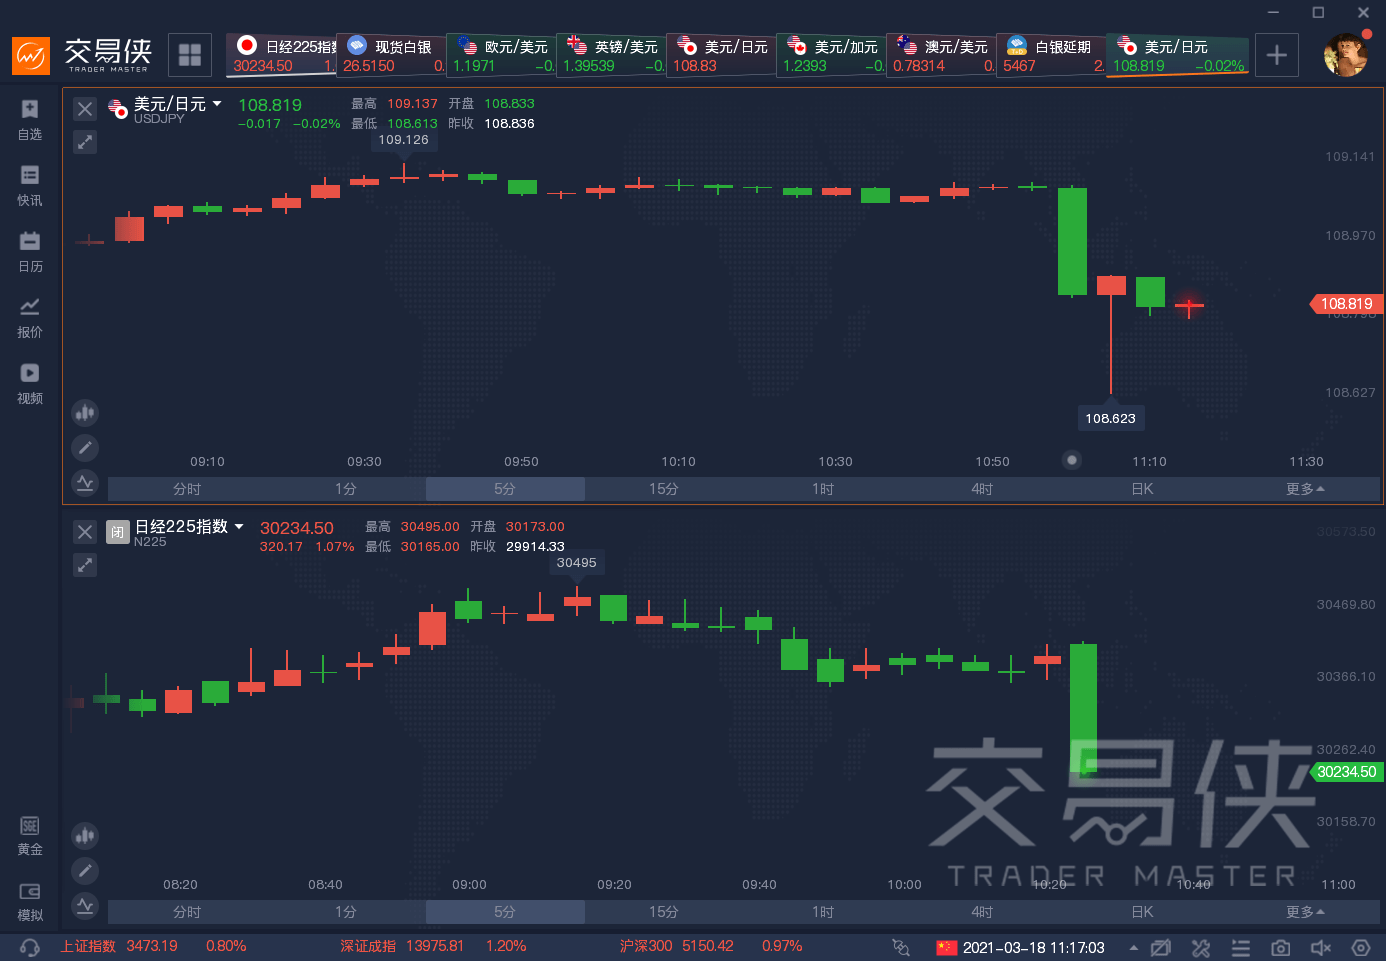Expand the USDJPY chart to fullscreen

[x=85, y=142]
